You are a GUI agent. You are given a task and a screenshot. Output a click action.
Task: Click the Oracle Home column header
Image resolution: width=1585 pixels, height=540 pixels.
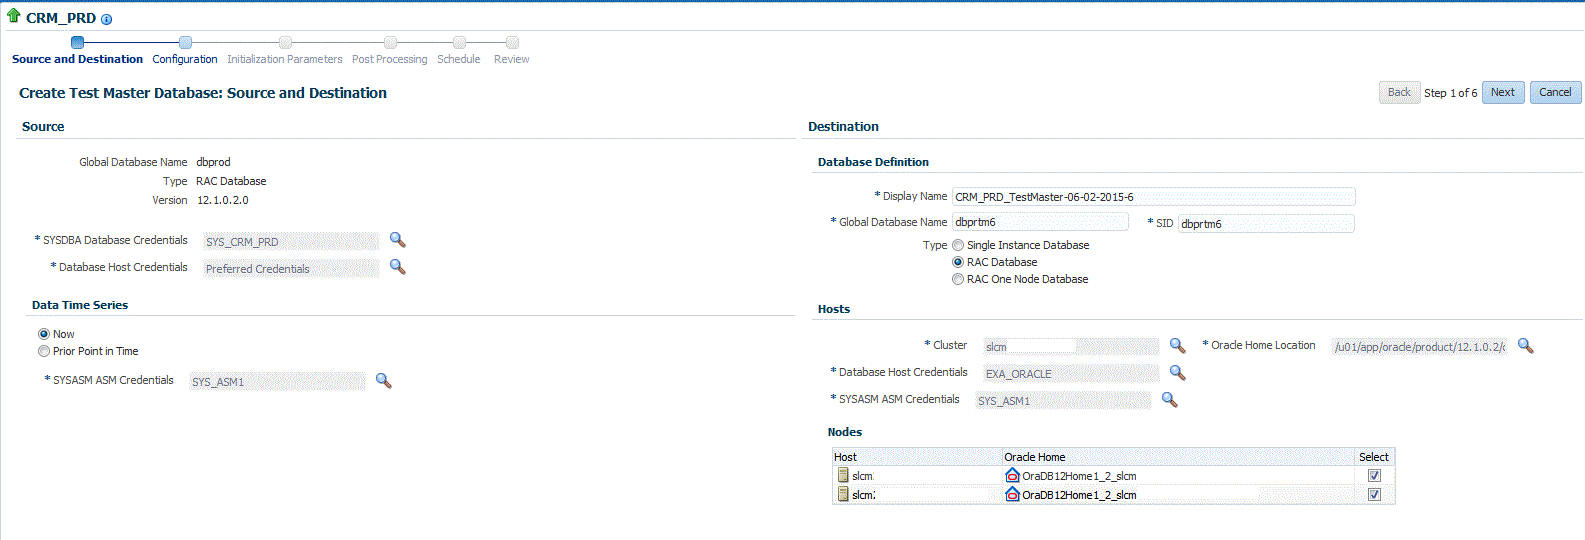click(x=1178, y=457)
